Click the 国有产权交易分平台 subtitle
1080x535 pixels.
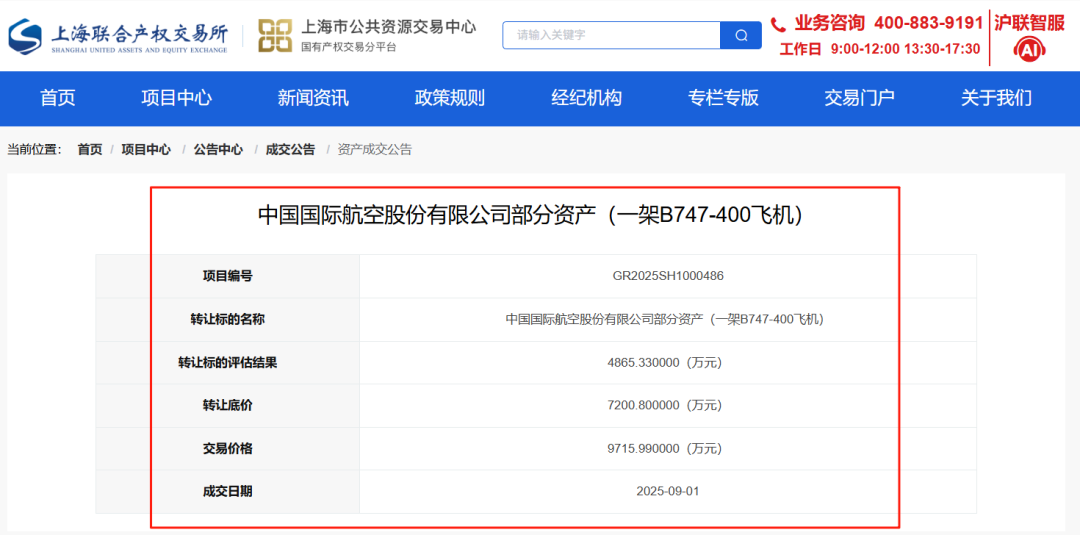coord(349,48)
